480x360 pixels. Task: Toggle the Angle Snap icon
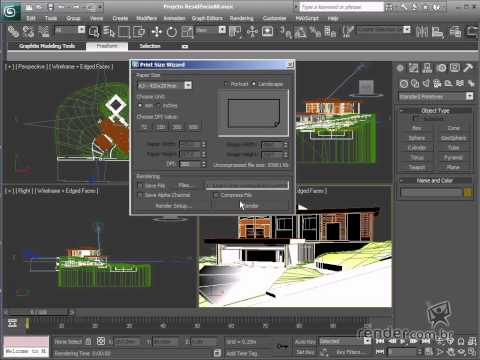tap(300, 32)
